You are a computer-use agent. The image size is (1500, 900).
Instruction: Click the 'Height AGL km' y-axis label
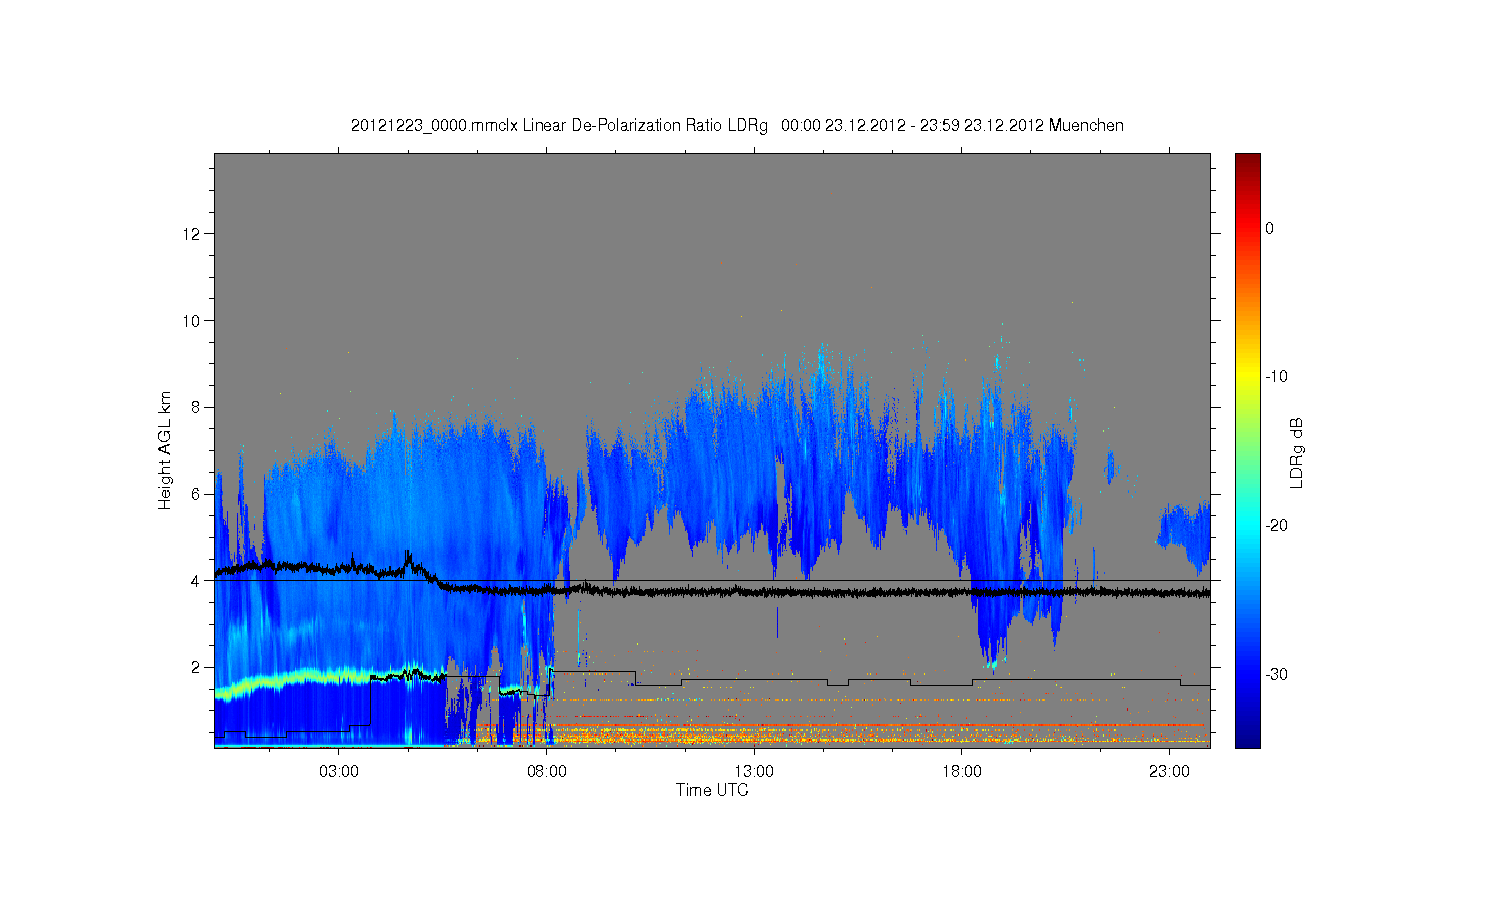pyautogui.click(x=165, y=450)
